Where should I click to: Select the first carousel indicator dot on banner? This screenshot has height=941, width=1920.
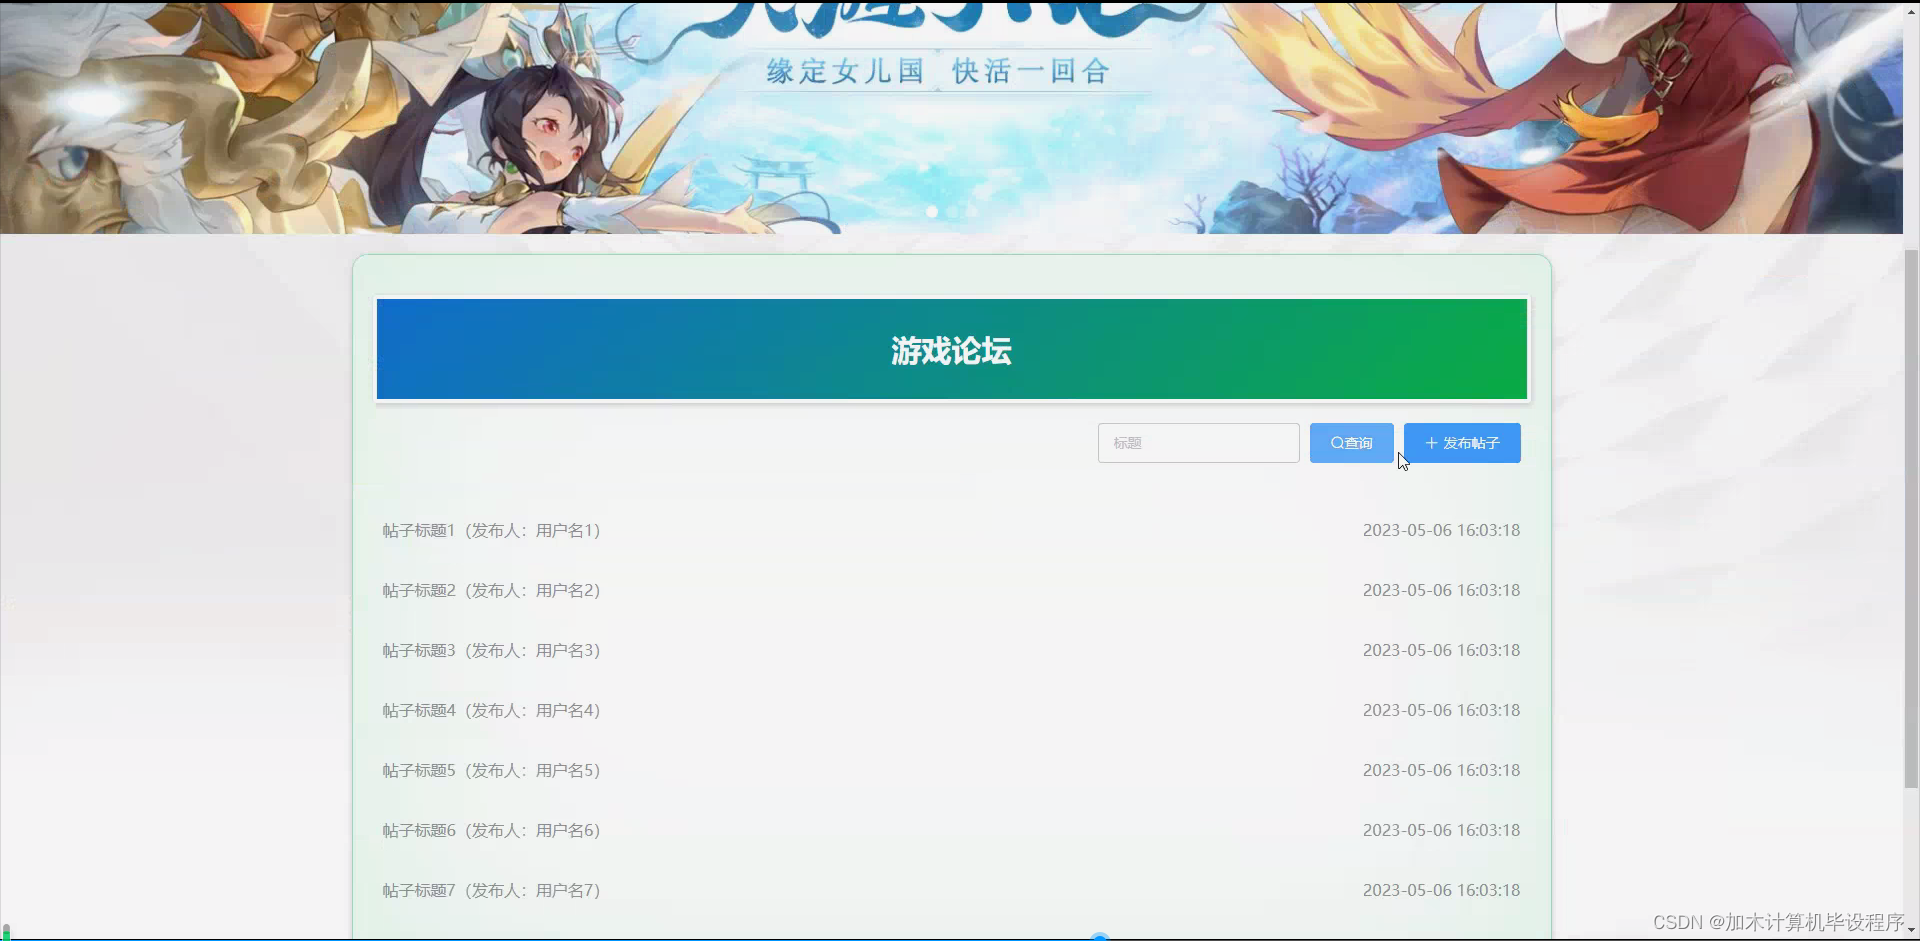tap(932, 212)
